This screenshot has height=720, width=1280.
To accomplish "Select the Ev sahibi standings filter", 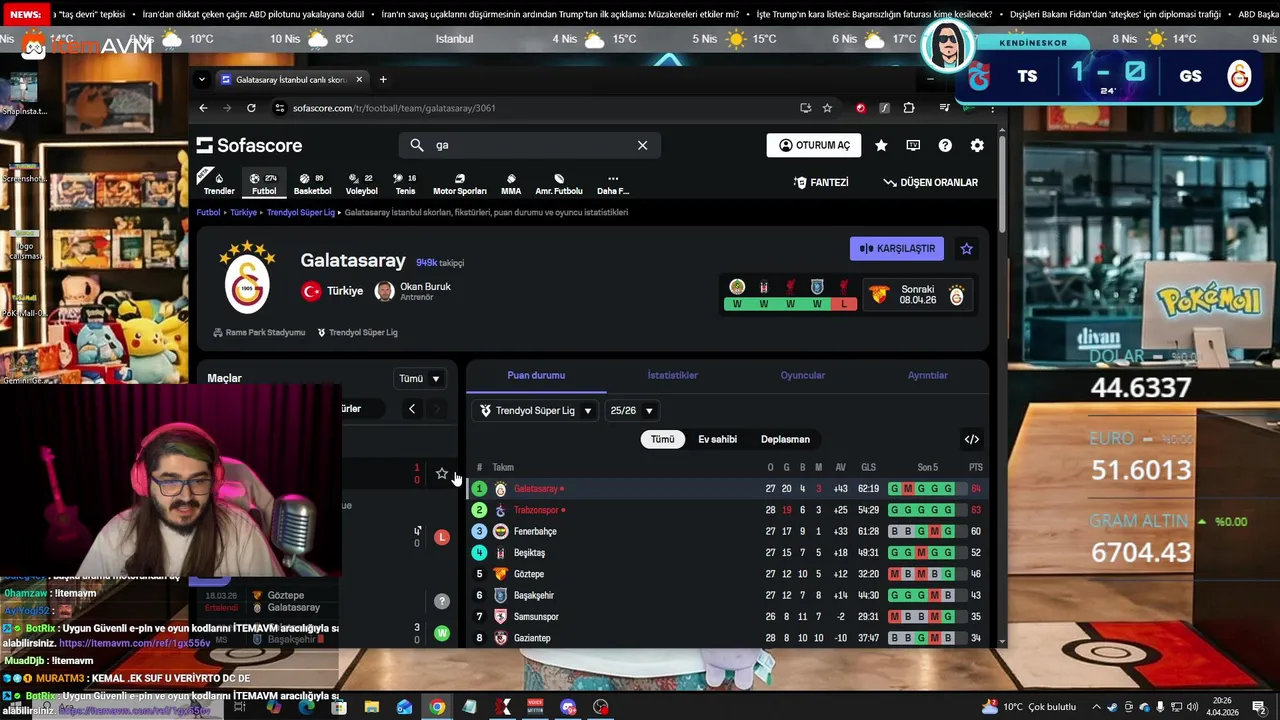I will [x=717, y=439].
